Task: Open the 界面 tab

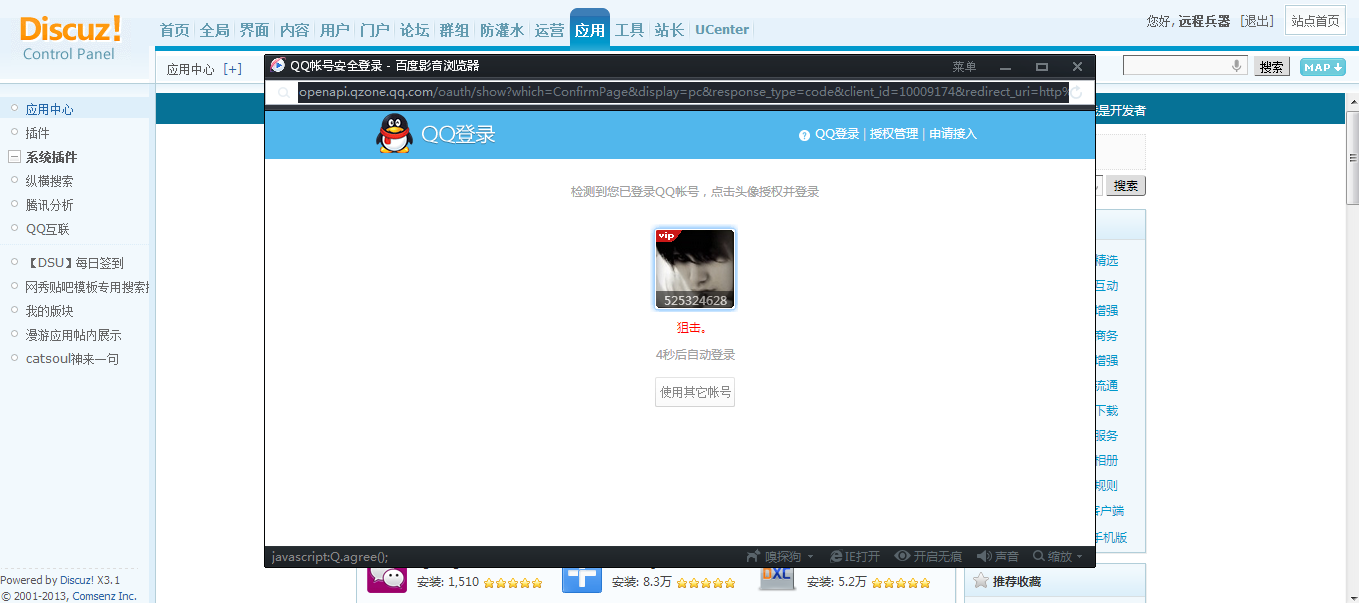Action: [255, 30]
